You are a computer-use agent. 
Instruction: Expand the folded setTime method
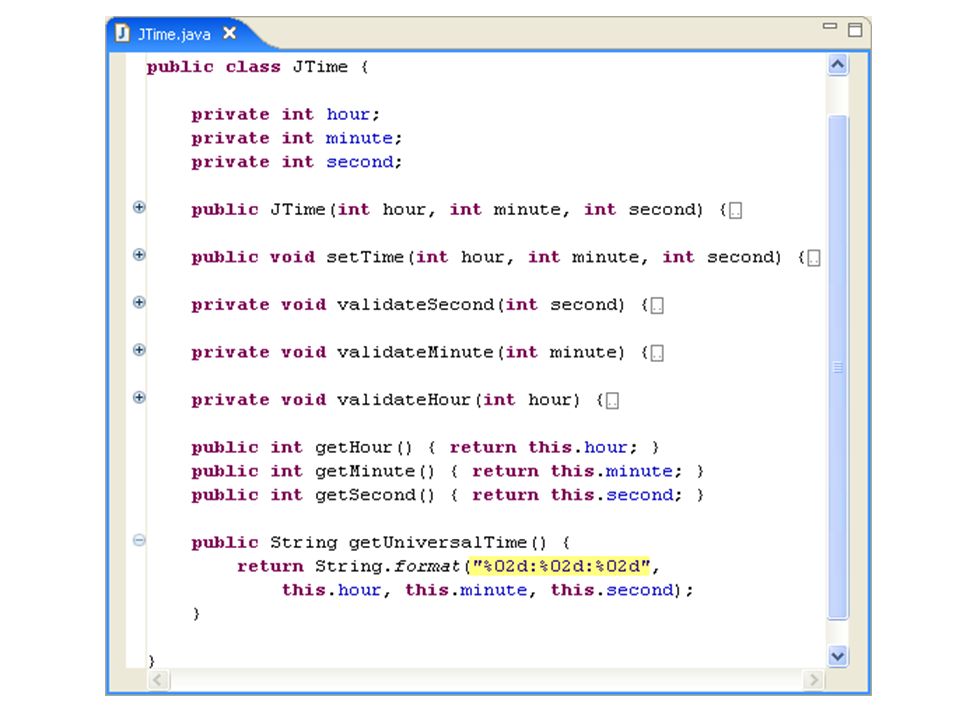click(139, 255)
